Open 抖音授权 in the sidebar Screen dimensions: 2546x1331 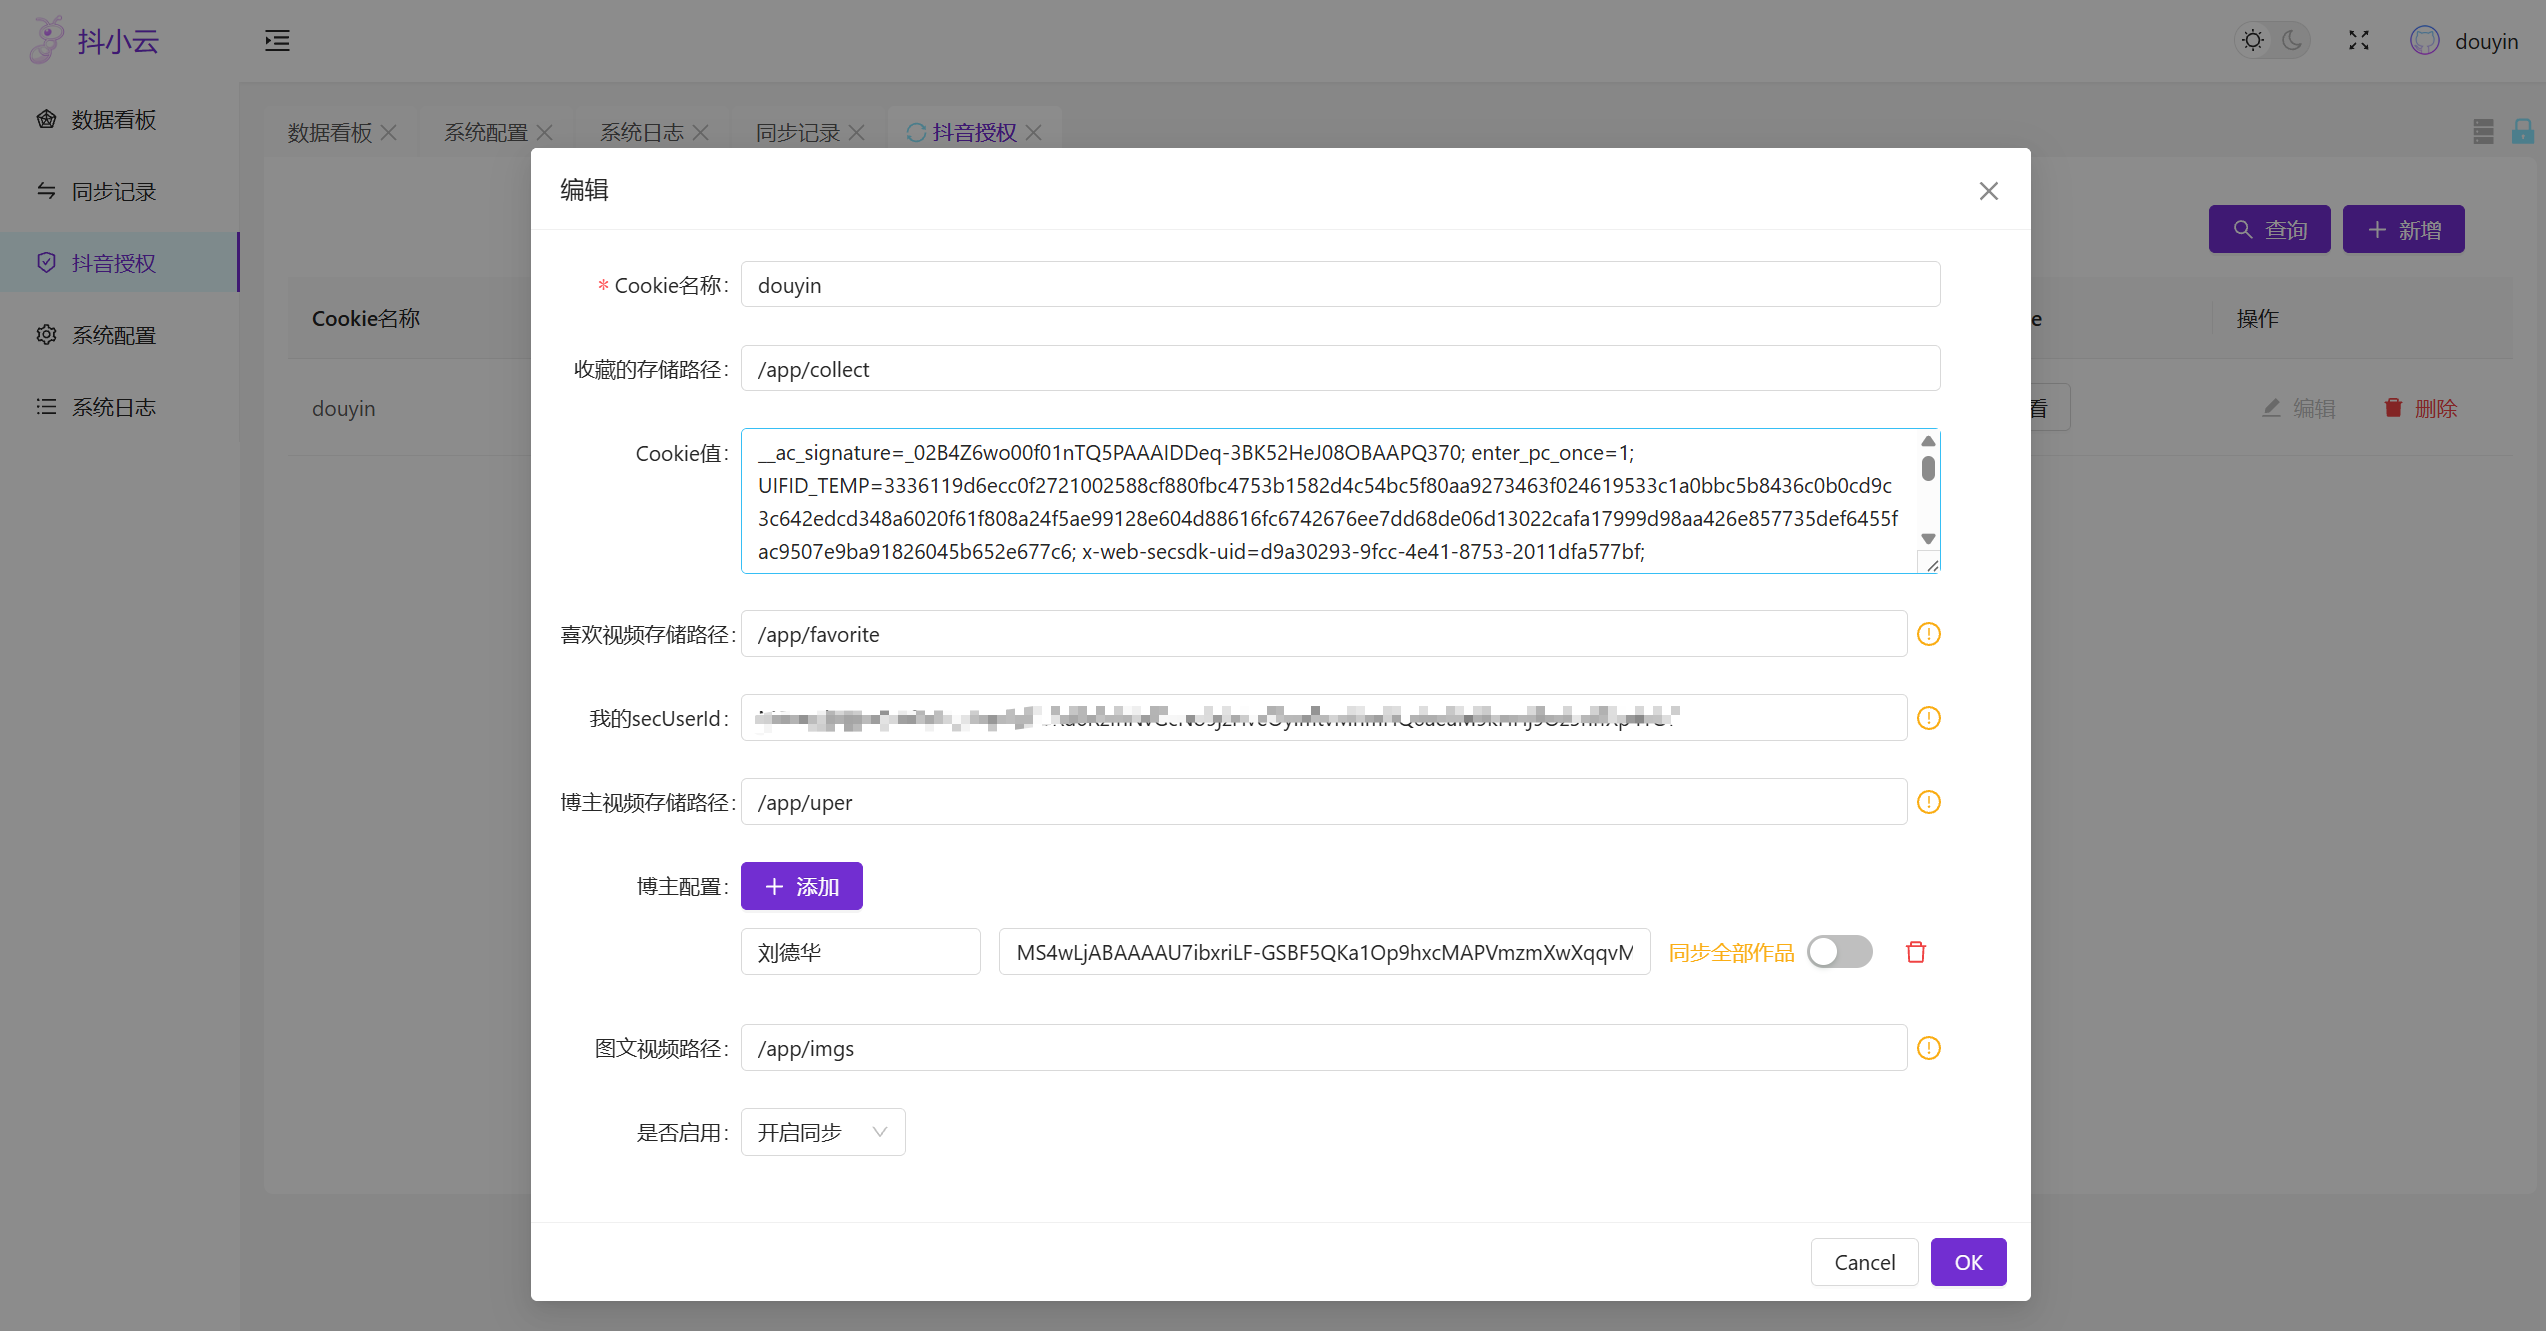(120, 263)
